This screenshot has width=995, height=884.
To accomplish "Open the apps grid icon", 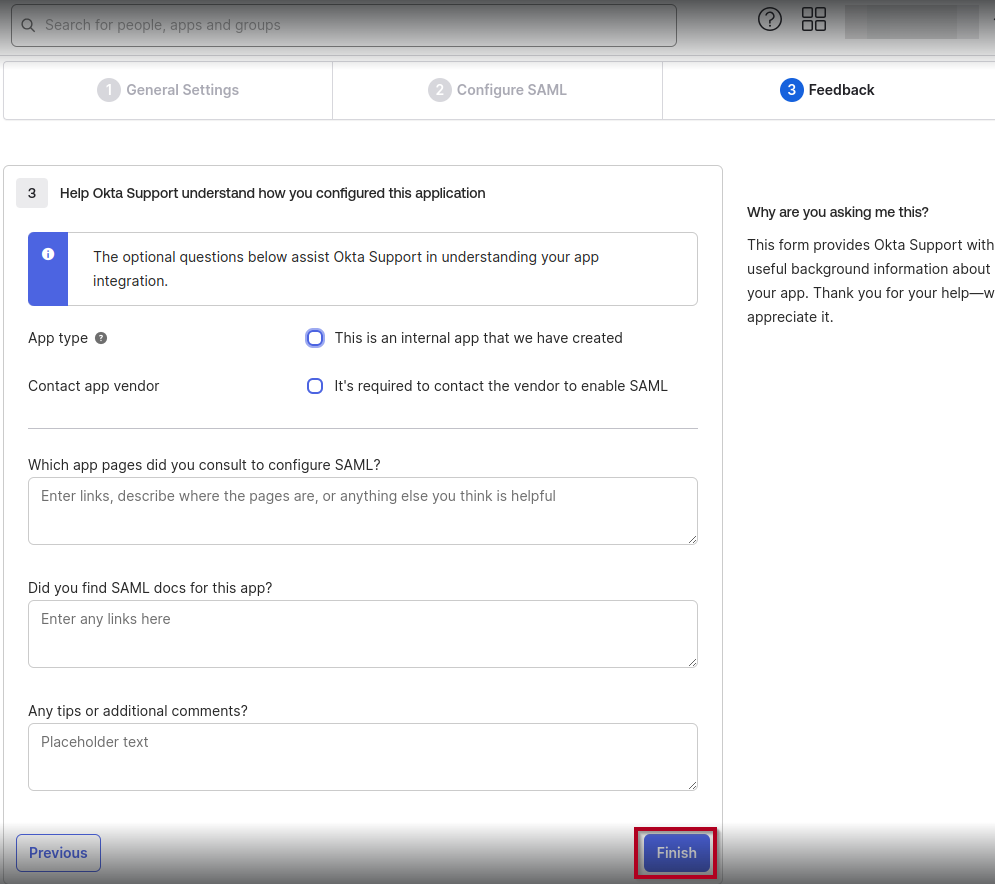I will pos(814,20).
